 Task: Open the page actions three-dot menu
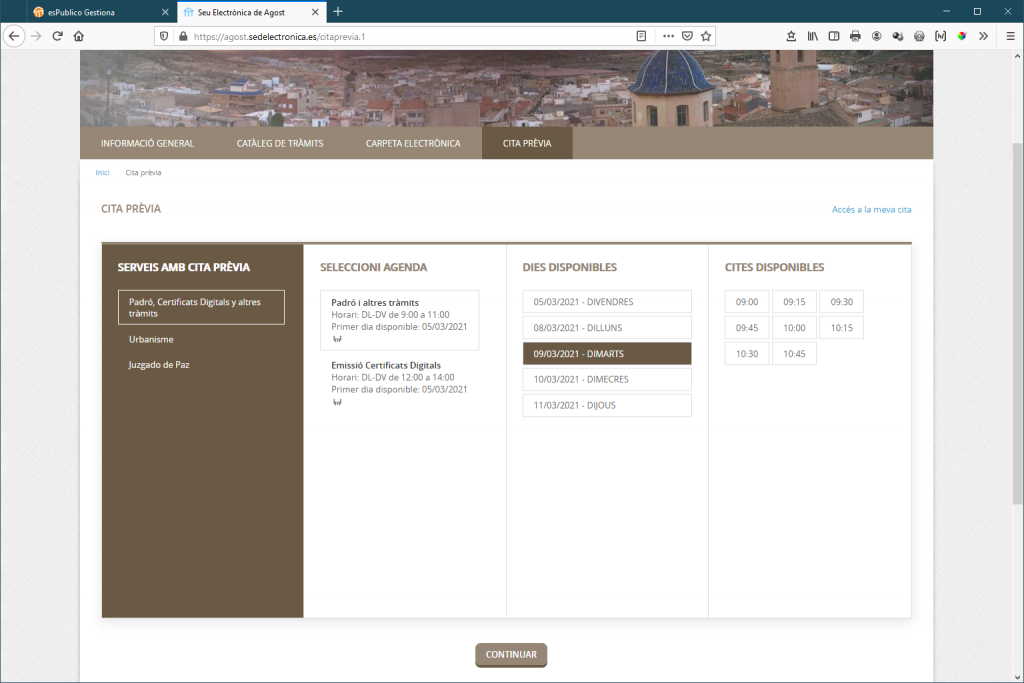point(668,36)
